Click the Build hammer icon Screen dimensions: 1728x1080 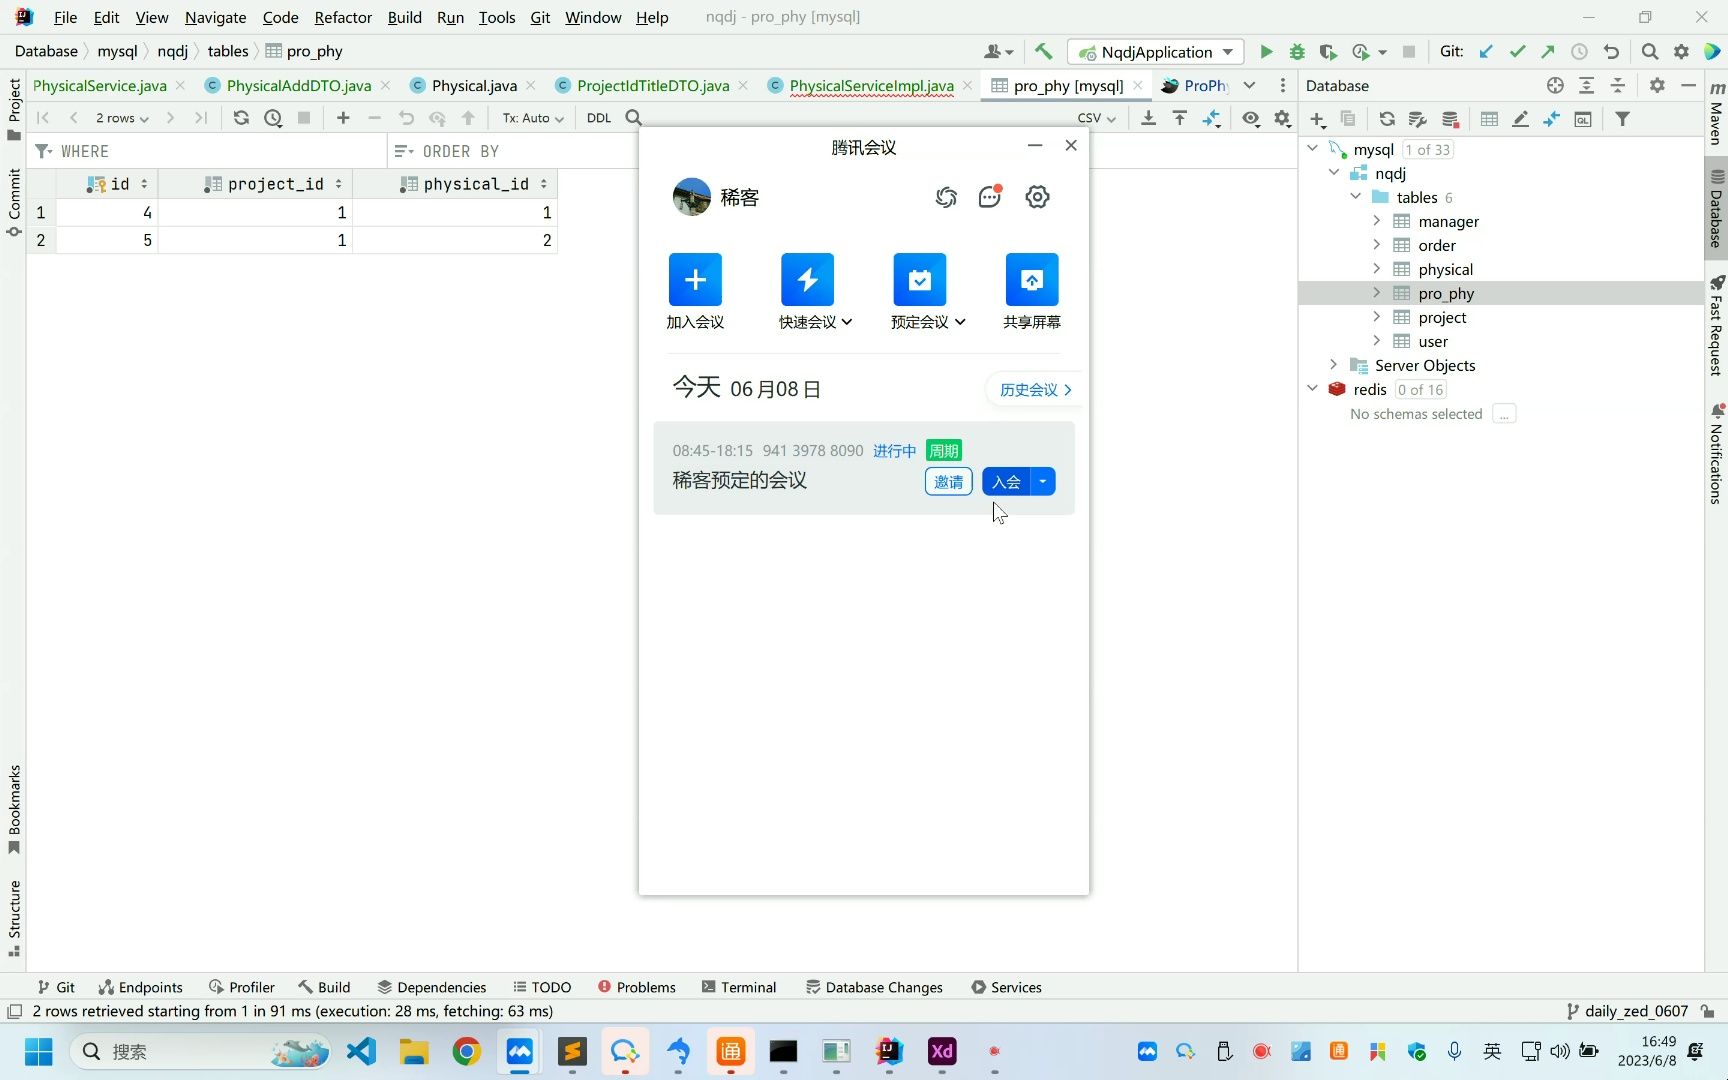click(1043, 52)
